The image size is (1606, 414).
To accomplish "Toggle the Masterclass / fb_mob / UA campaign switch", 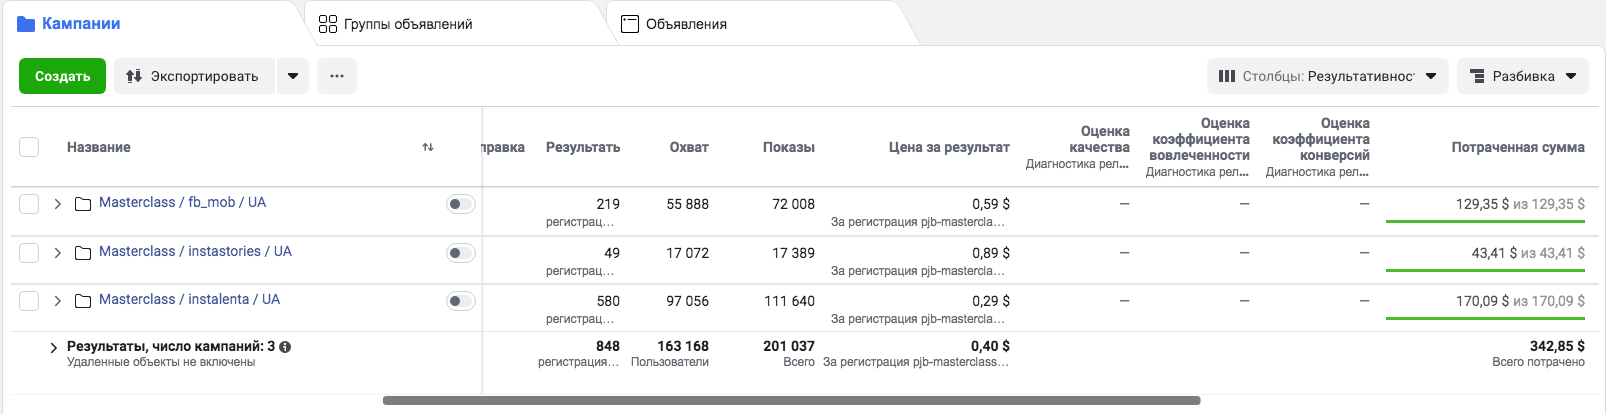I will point(460,204).
